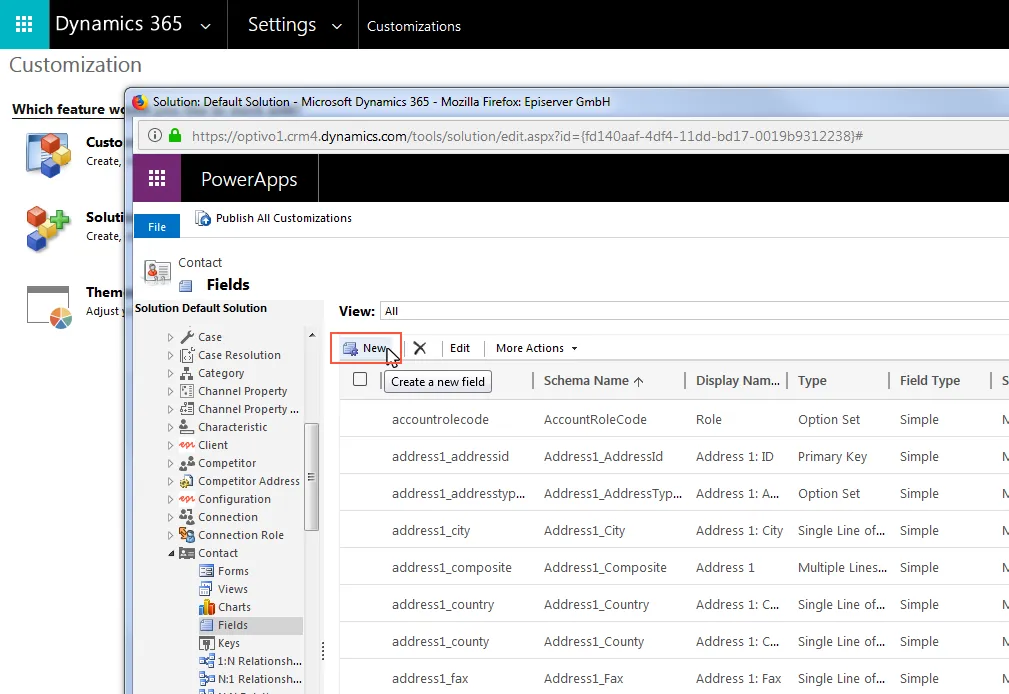Screen dimensions: 1009x694
Task: Click the New field icon in toolbar
Action: (350, 348)
